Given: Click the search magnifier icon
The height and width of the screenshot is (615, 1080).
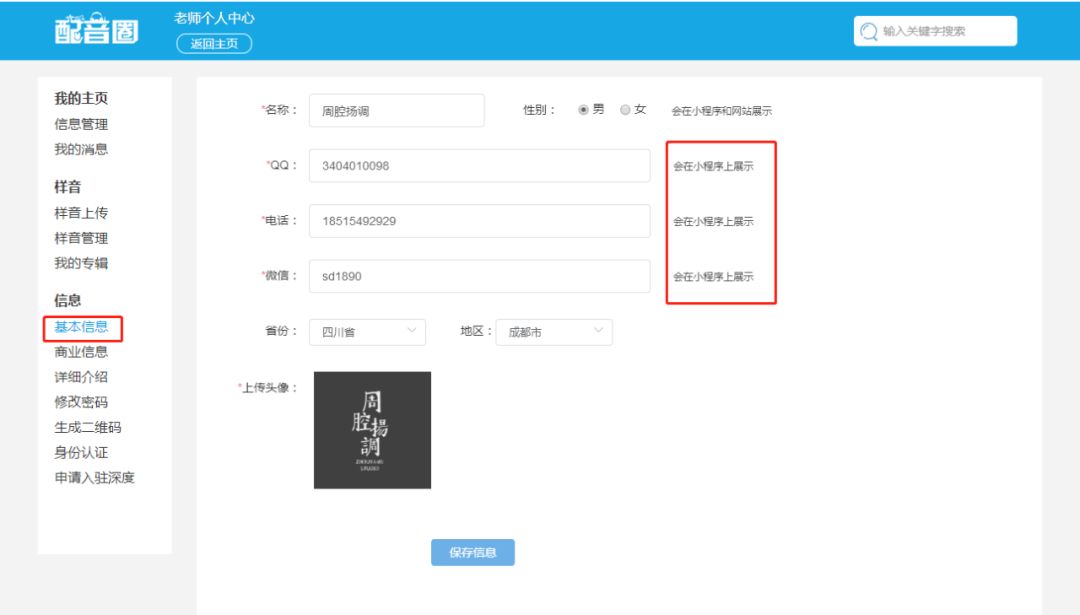Looking at the screenshot, I should pos(869,31).
